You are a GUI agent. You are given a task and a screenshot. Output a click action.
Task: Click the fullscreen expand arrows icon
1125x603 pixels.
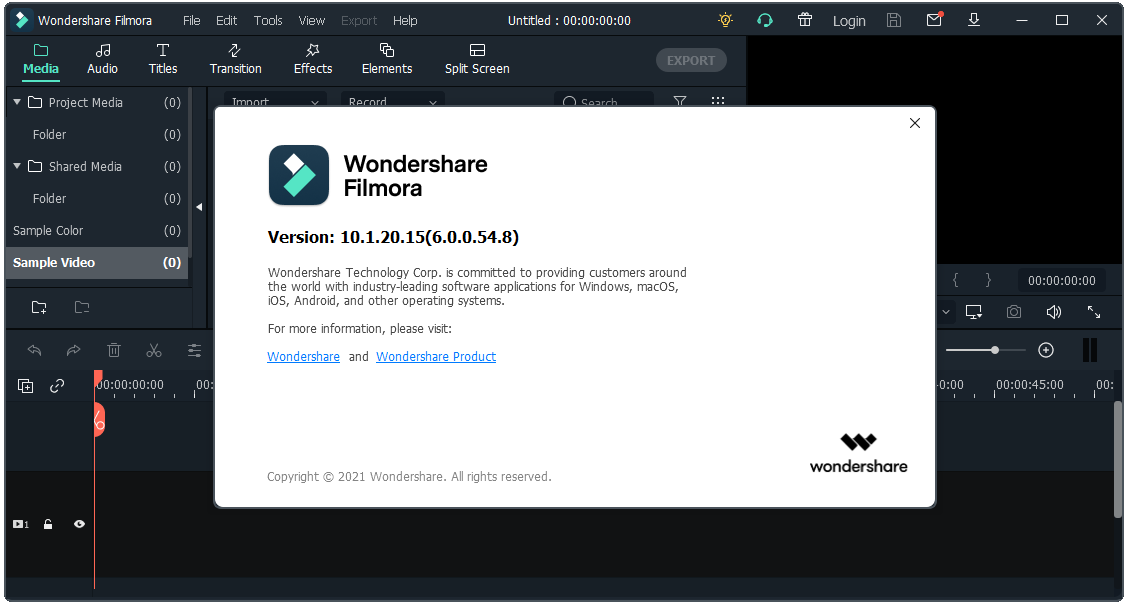point(1093,312)
